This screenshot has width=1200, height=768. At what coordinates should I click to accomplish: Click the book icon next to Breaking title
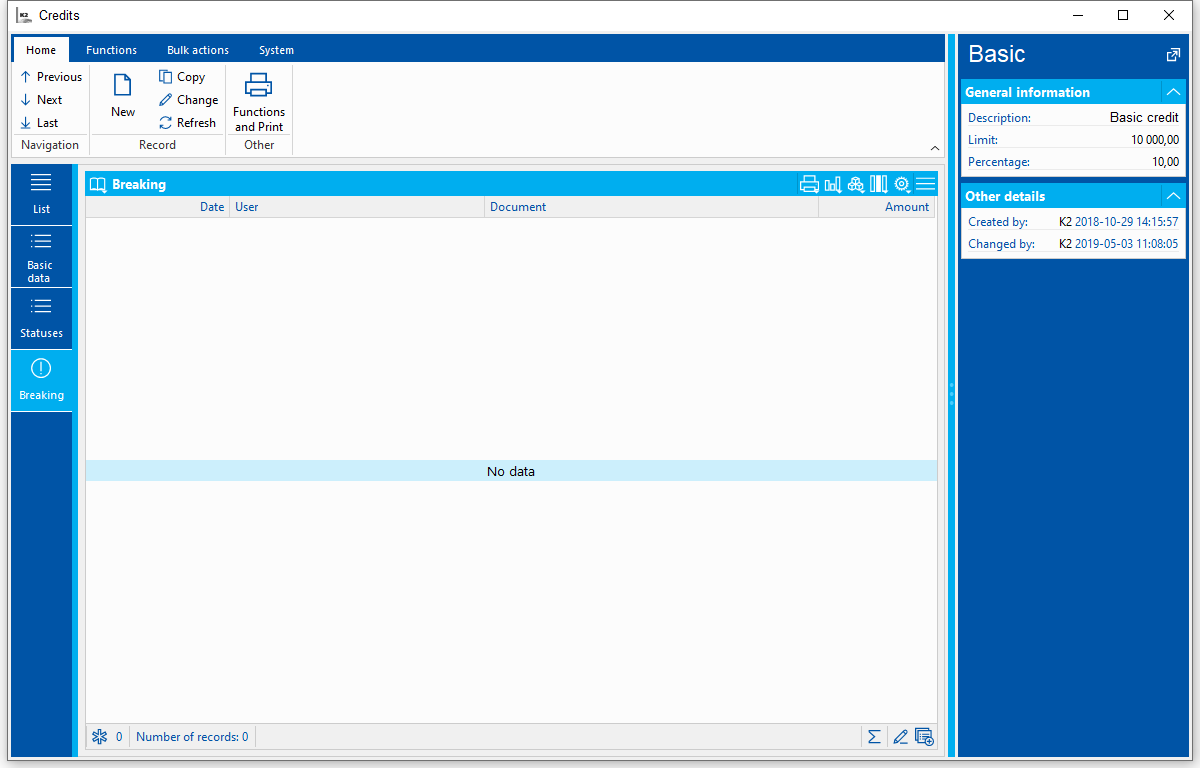tap(97, 184)
